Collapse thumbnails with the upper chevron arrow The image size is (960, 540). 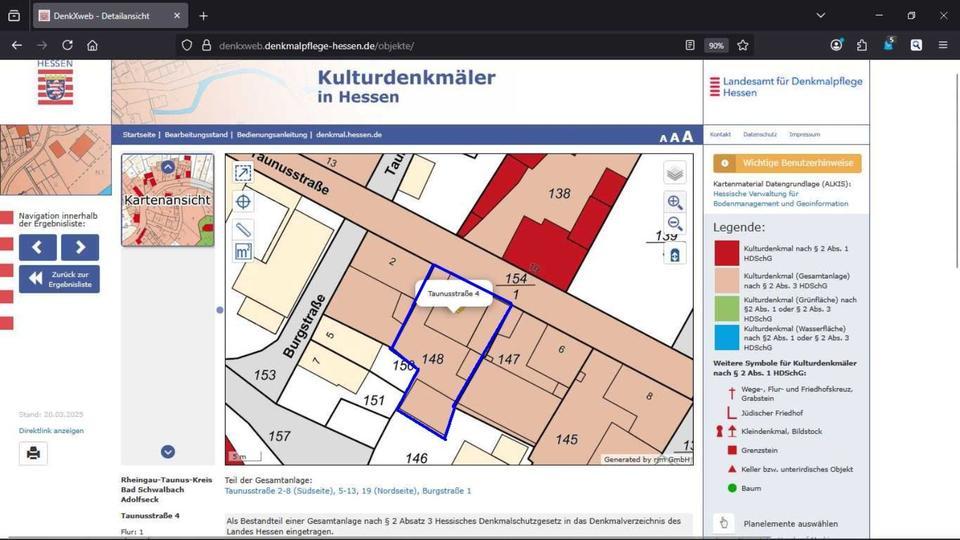coord(168,167)
